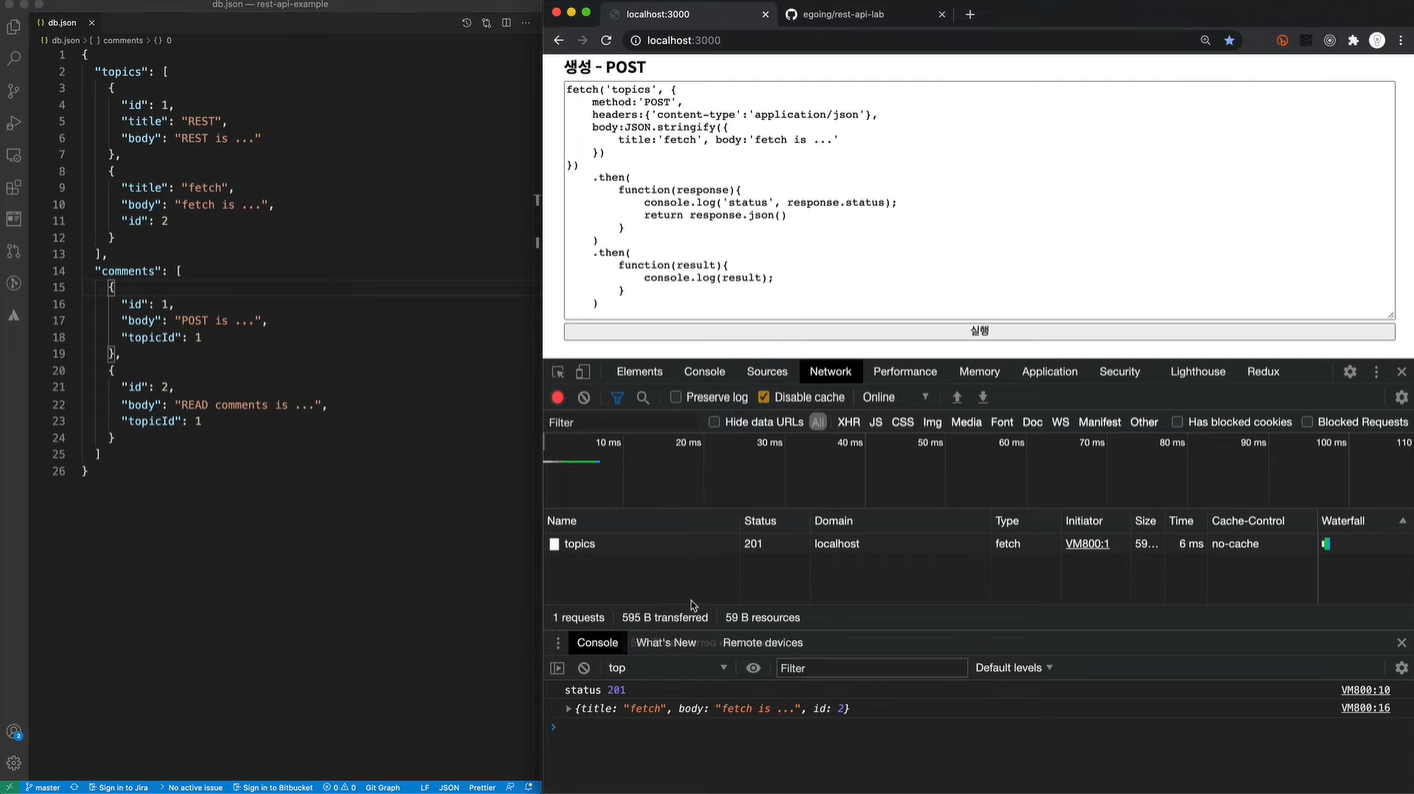Expand the logged object in the console

[x=569, y=708]
